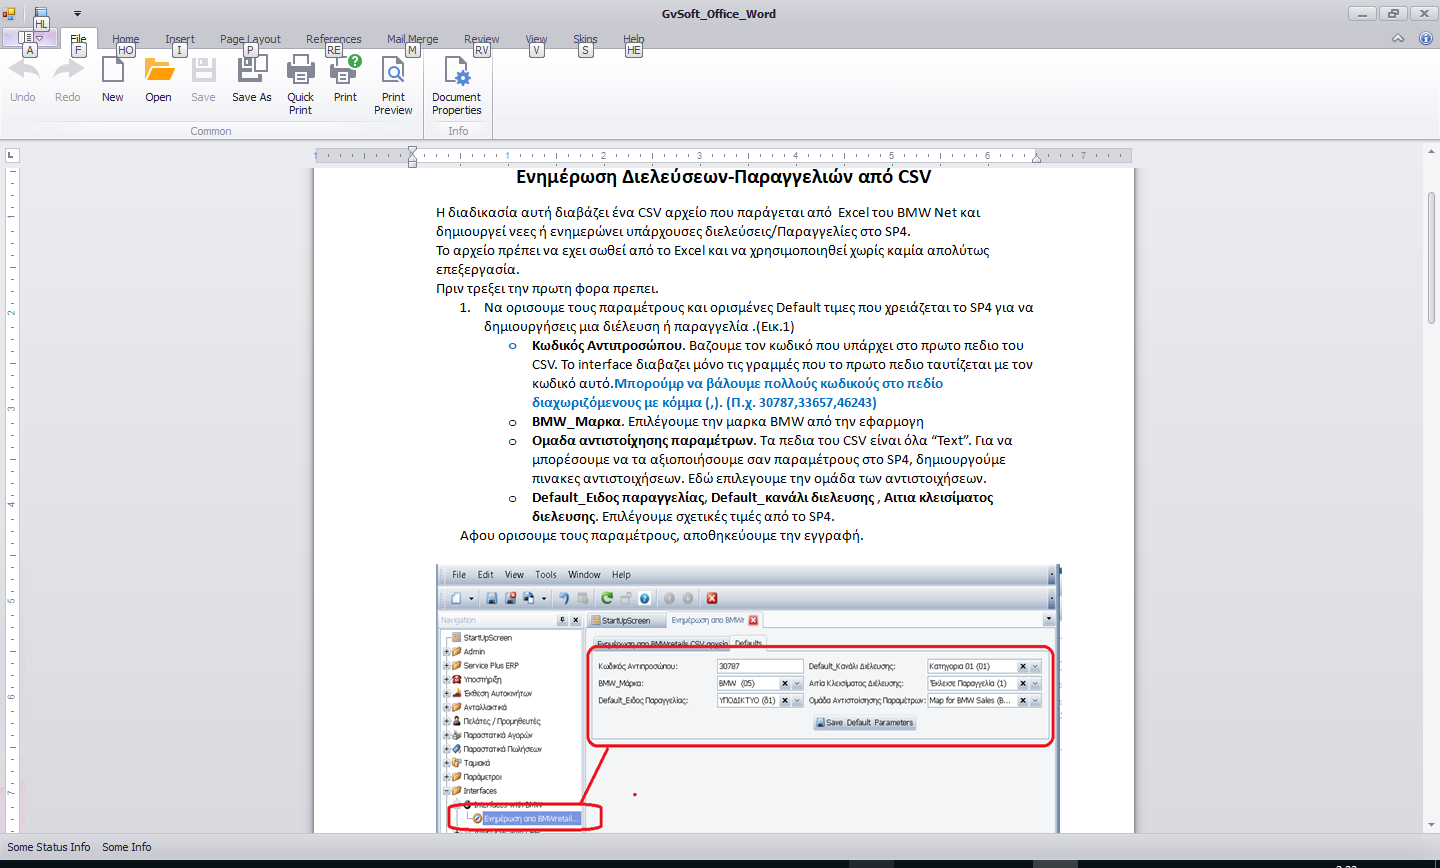Select the Skins ribbon tab
Screen dimensions: 1440x868
coord(585,39)
